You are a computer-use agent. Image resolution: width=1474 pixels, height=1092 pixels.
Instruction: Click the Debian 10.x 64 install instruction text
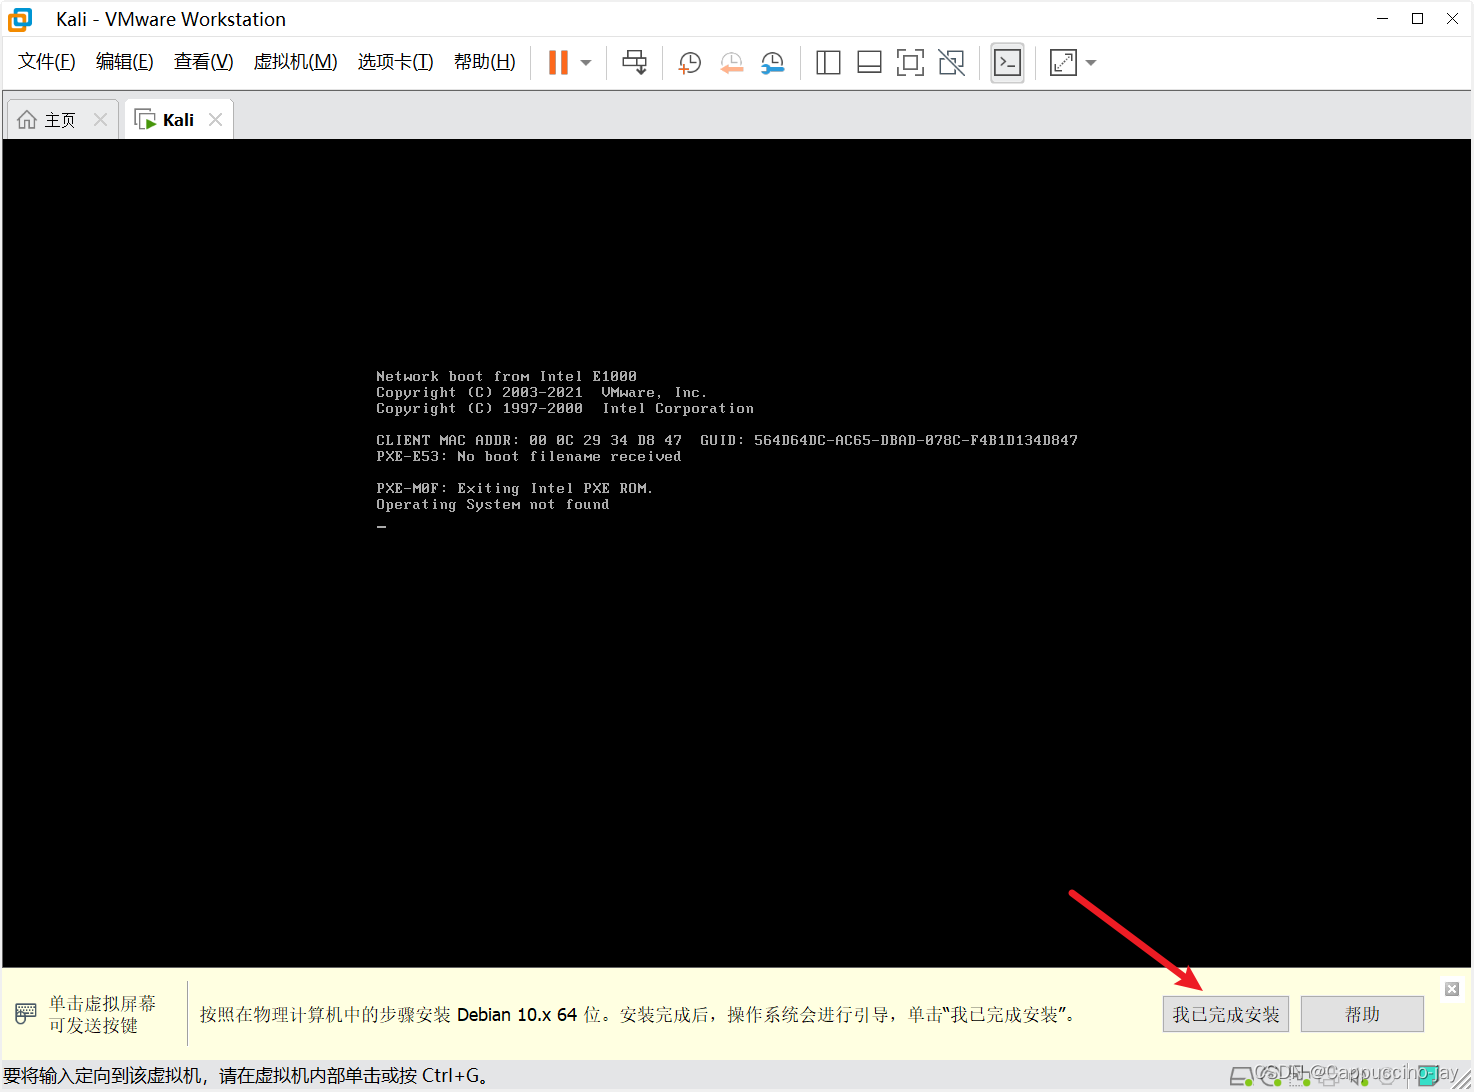(637, 1015)
